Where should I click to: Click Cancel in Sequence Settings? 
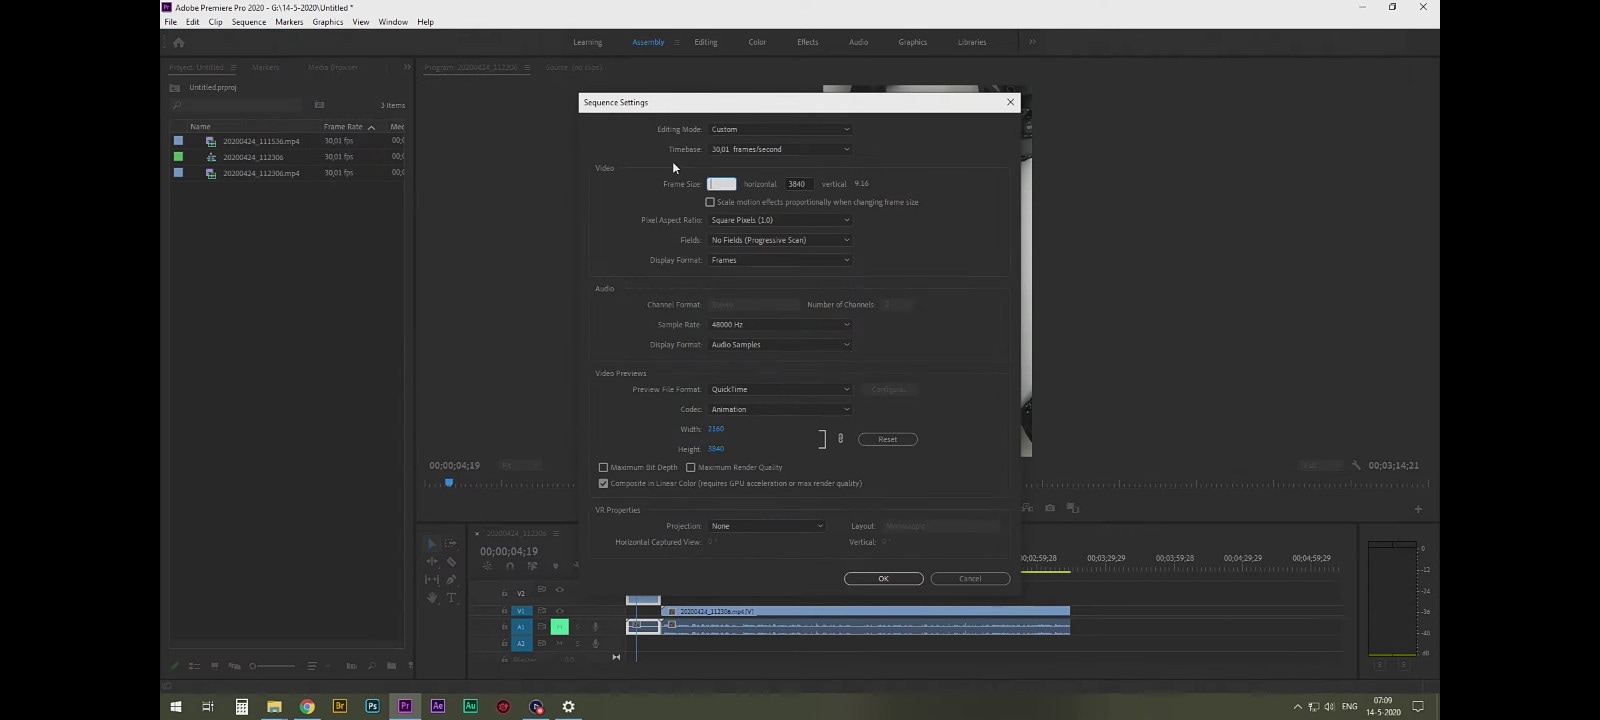tap(970, 578)
